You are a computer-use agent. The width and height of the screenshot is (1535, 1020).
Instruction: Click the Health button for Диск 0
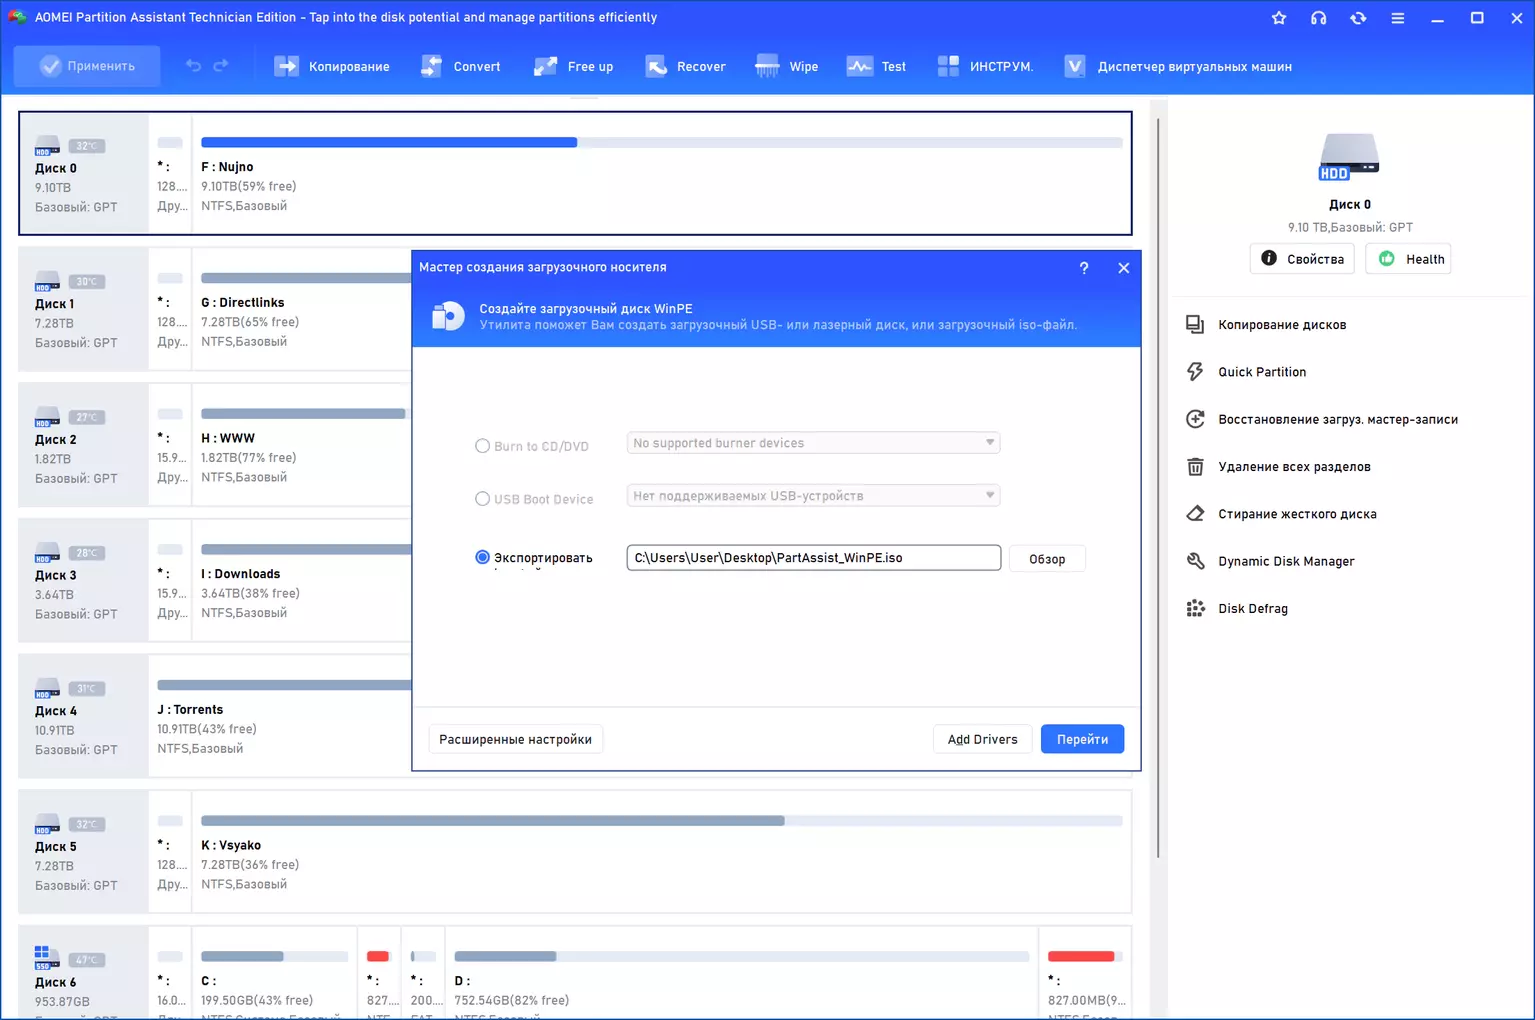(1408, 259)
